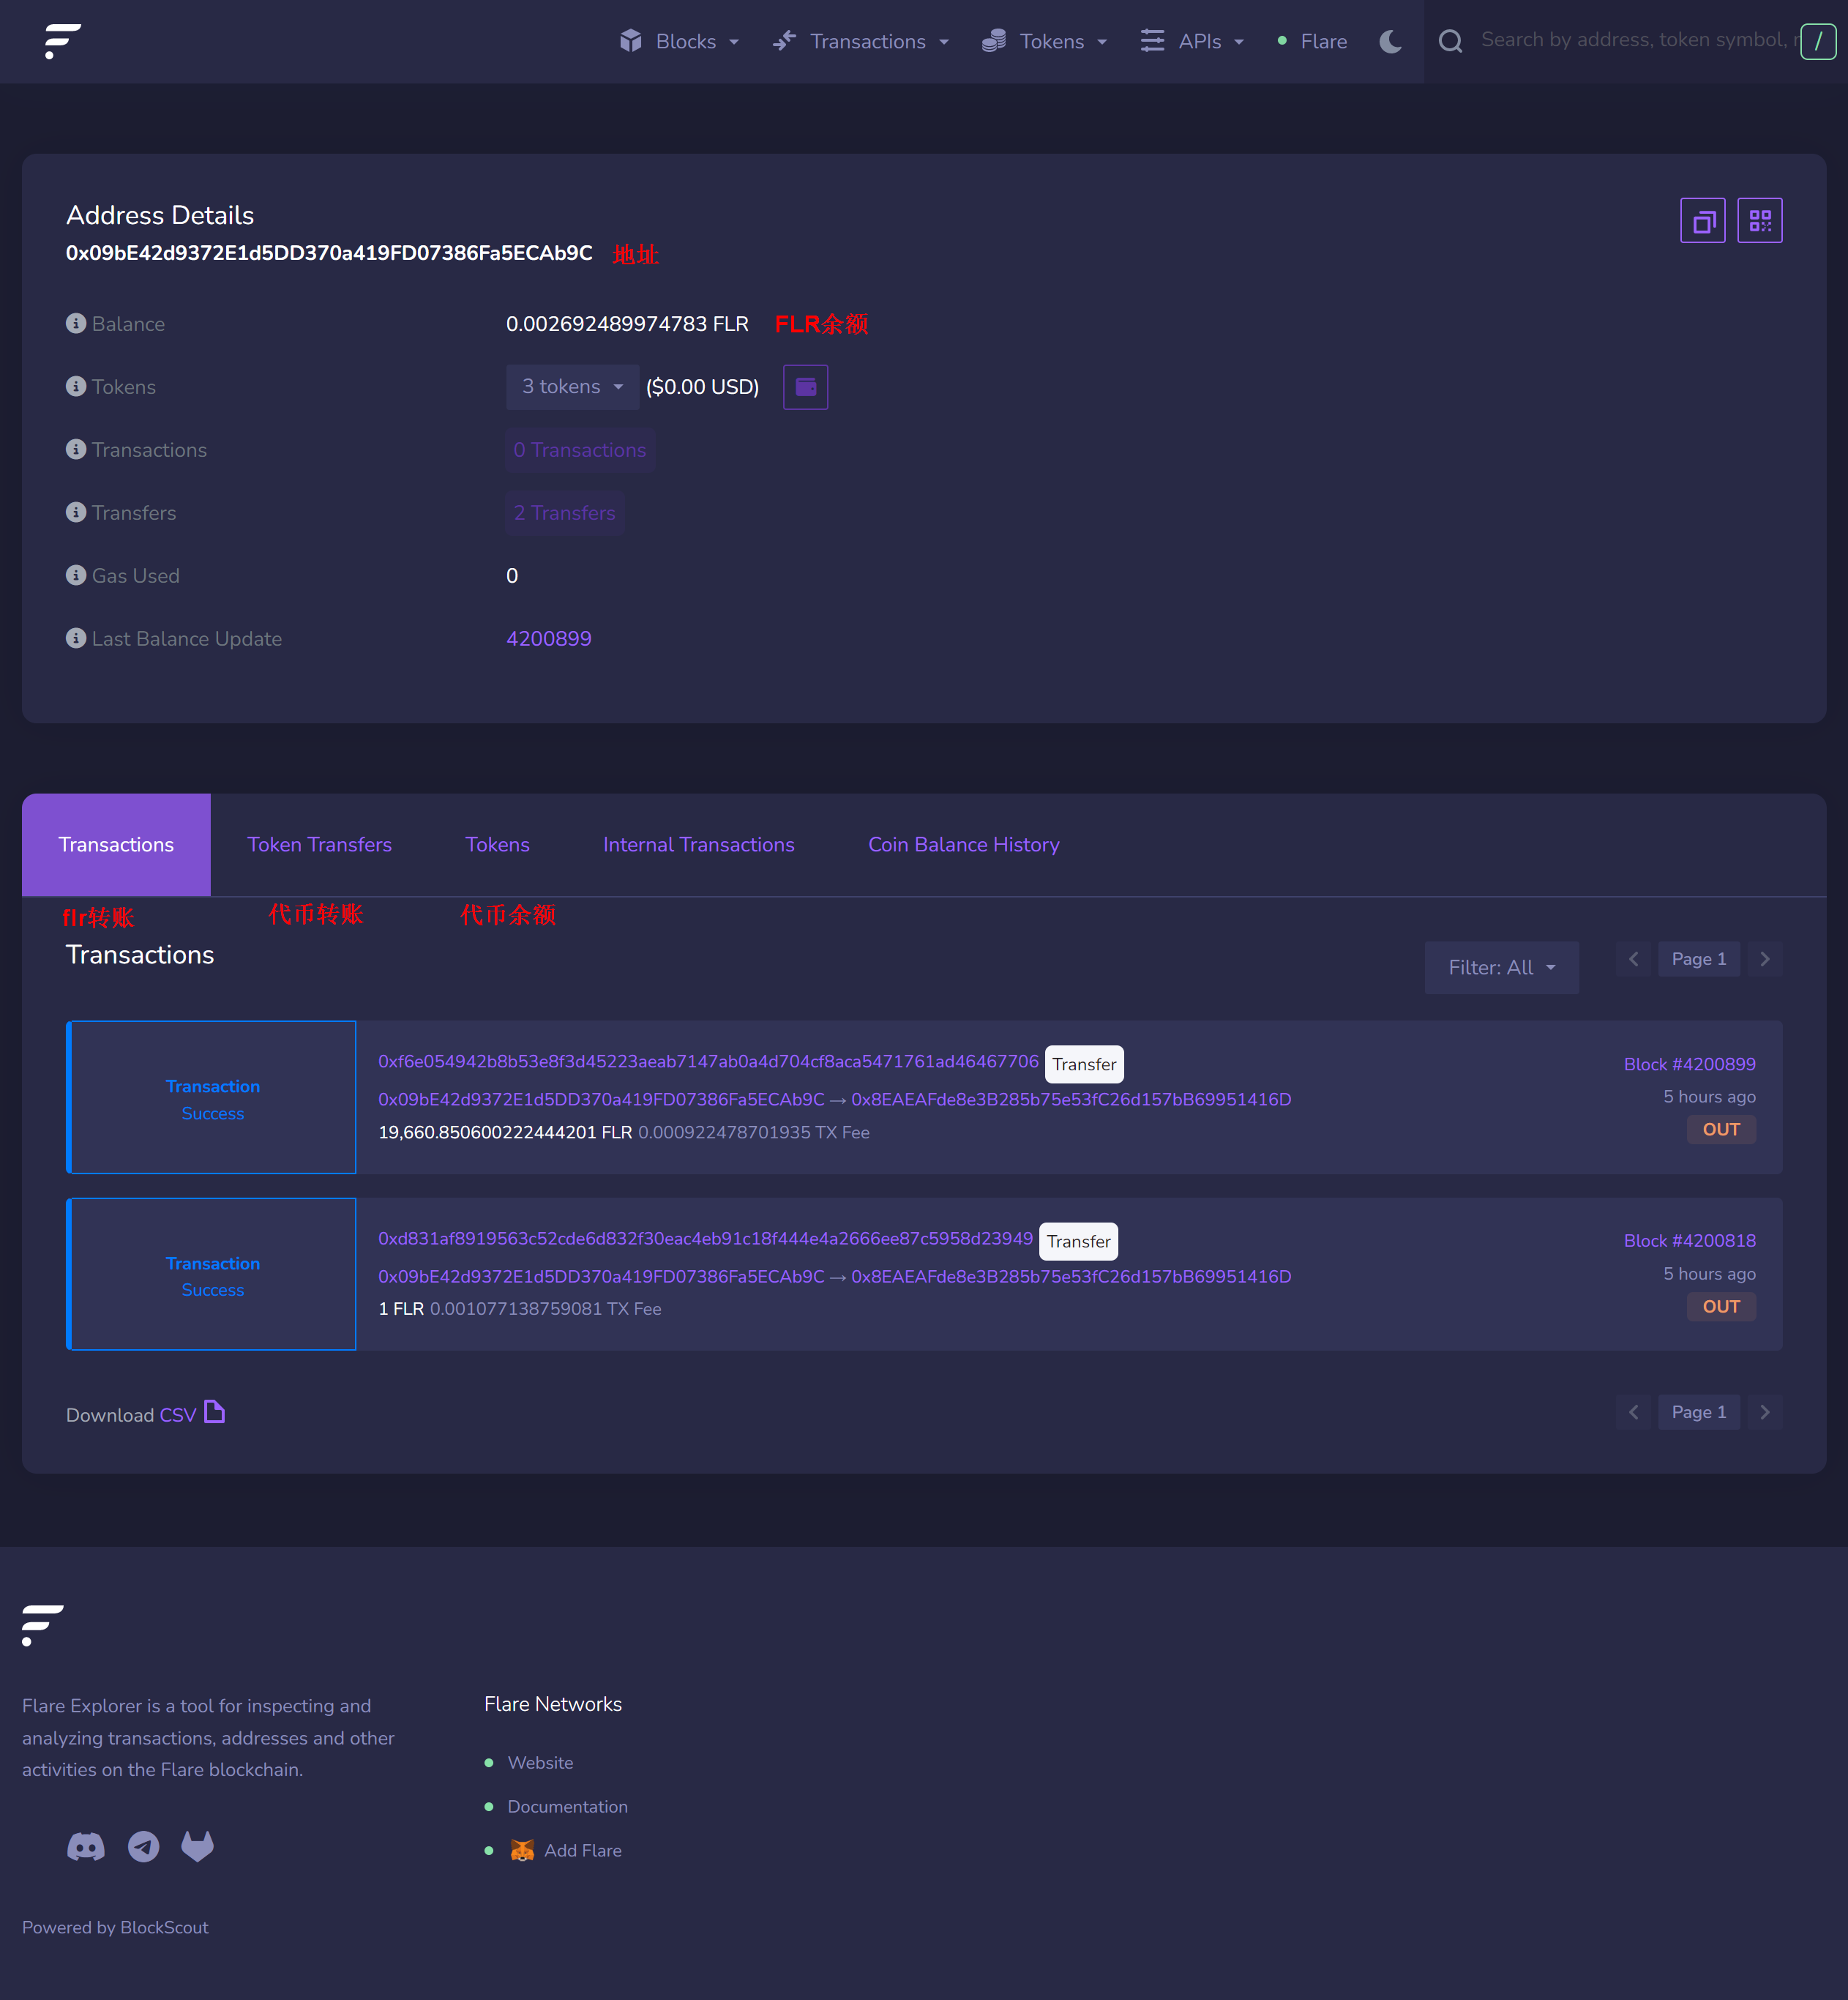This screenshot has height=2000, width=1848.
Task: Open transaction hash 0xf6e054942b...
Action: (x=708, y=1061)
